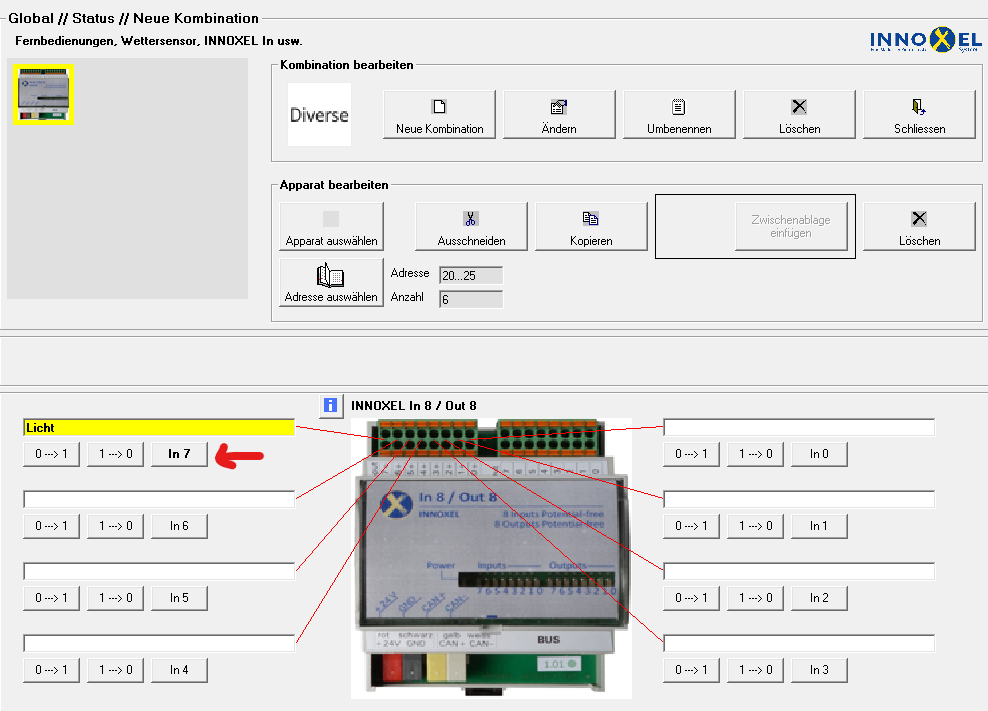Screen dimensions: 988x711
Task: Click the name field above In 4
Action: 159,643
